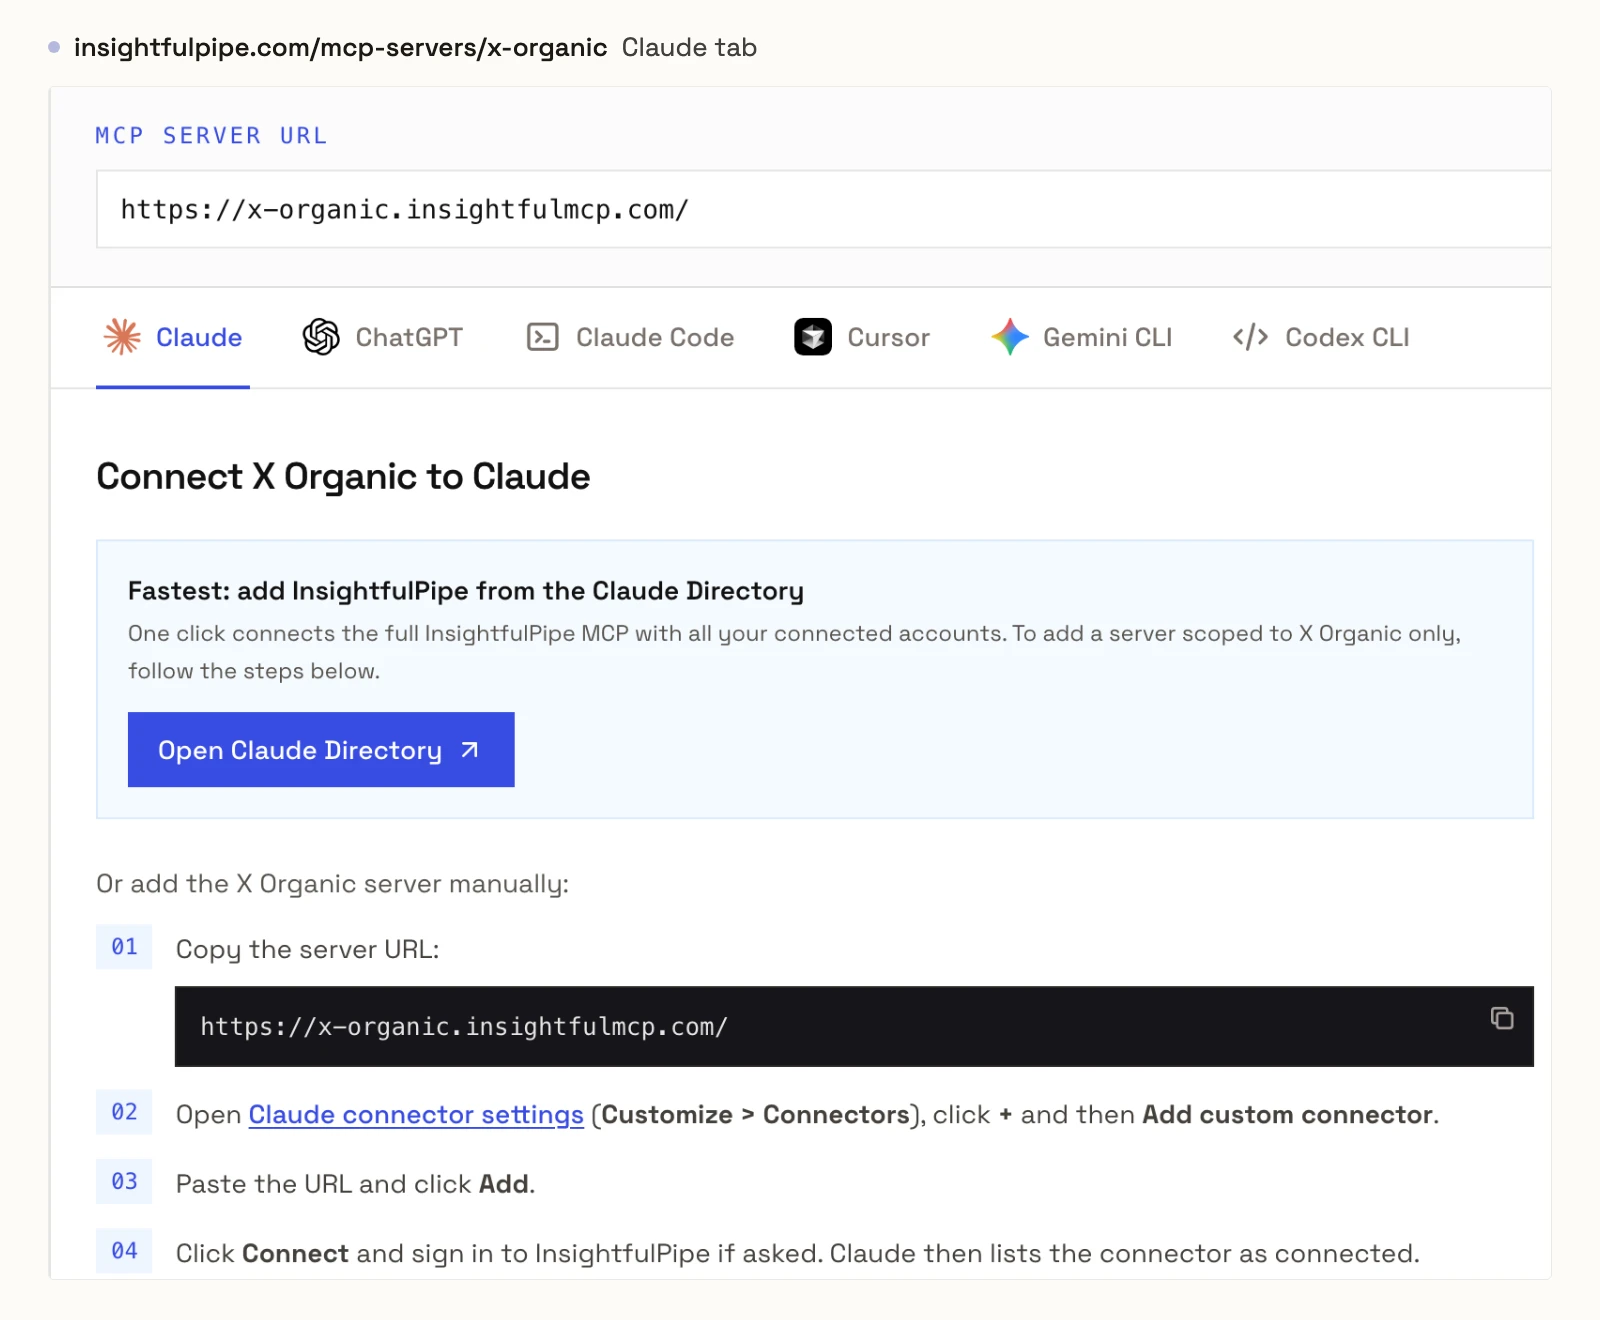
Task: Click the dark server URL code block
Action: [x=854, y=1027]
